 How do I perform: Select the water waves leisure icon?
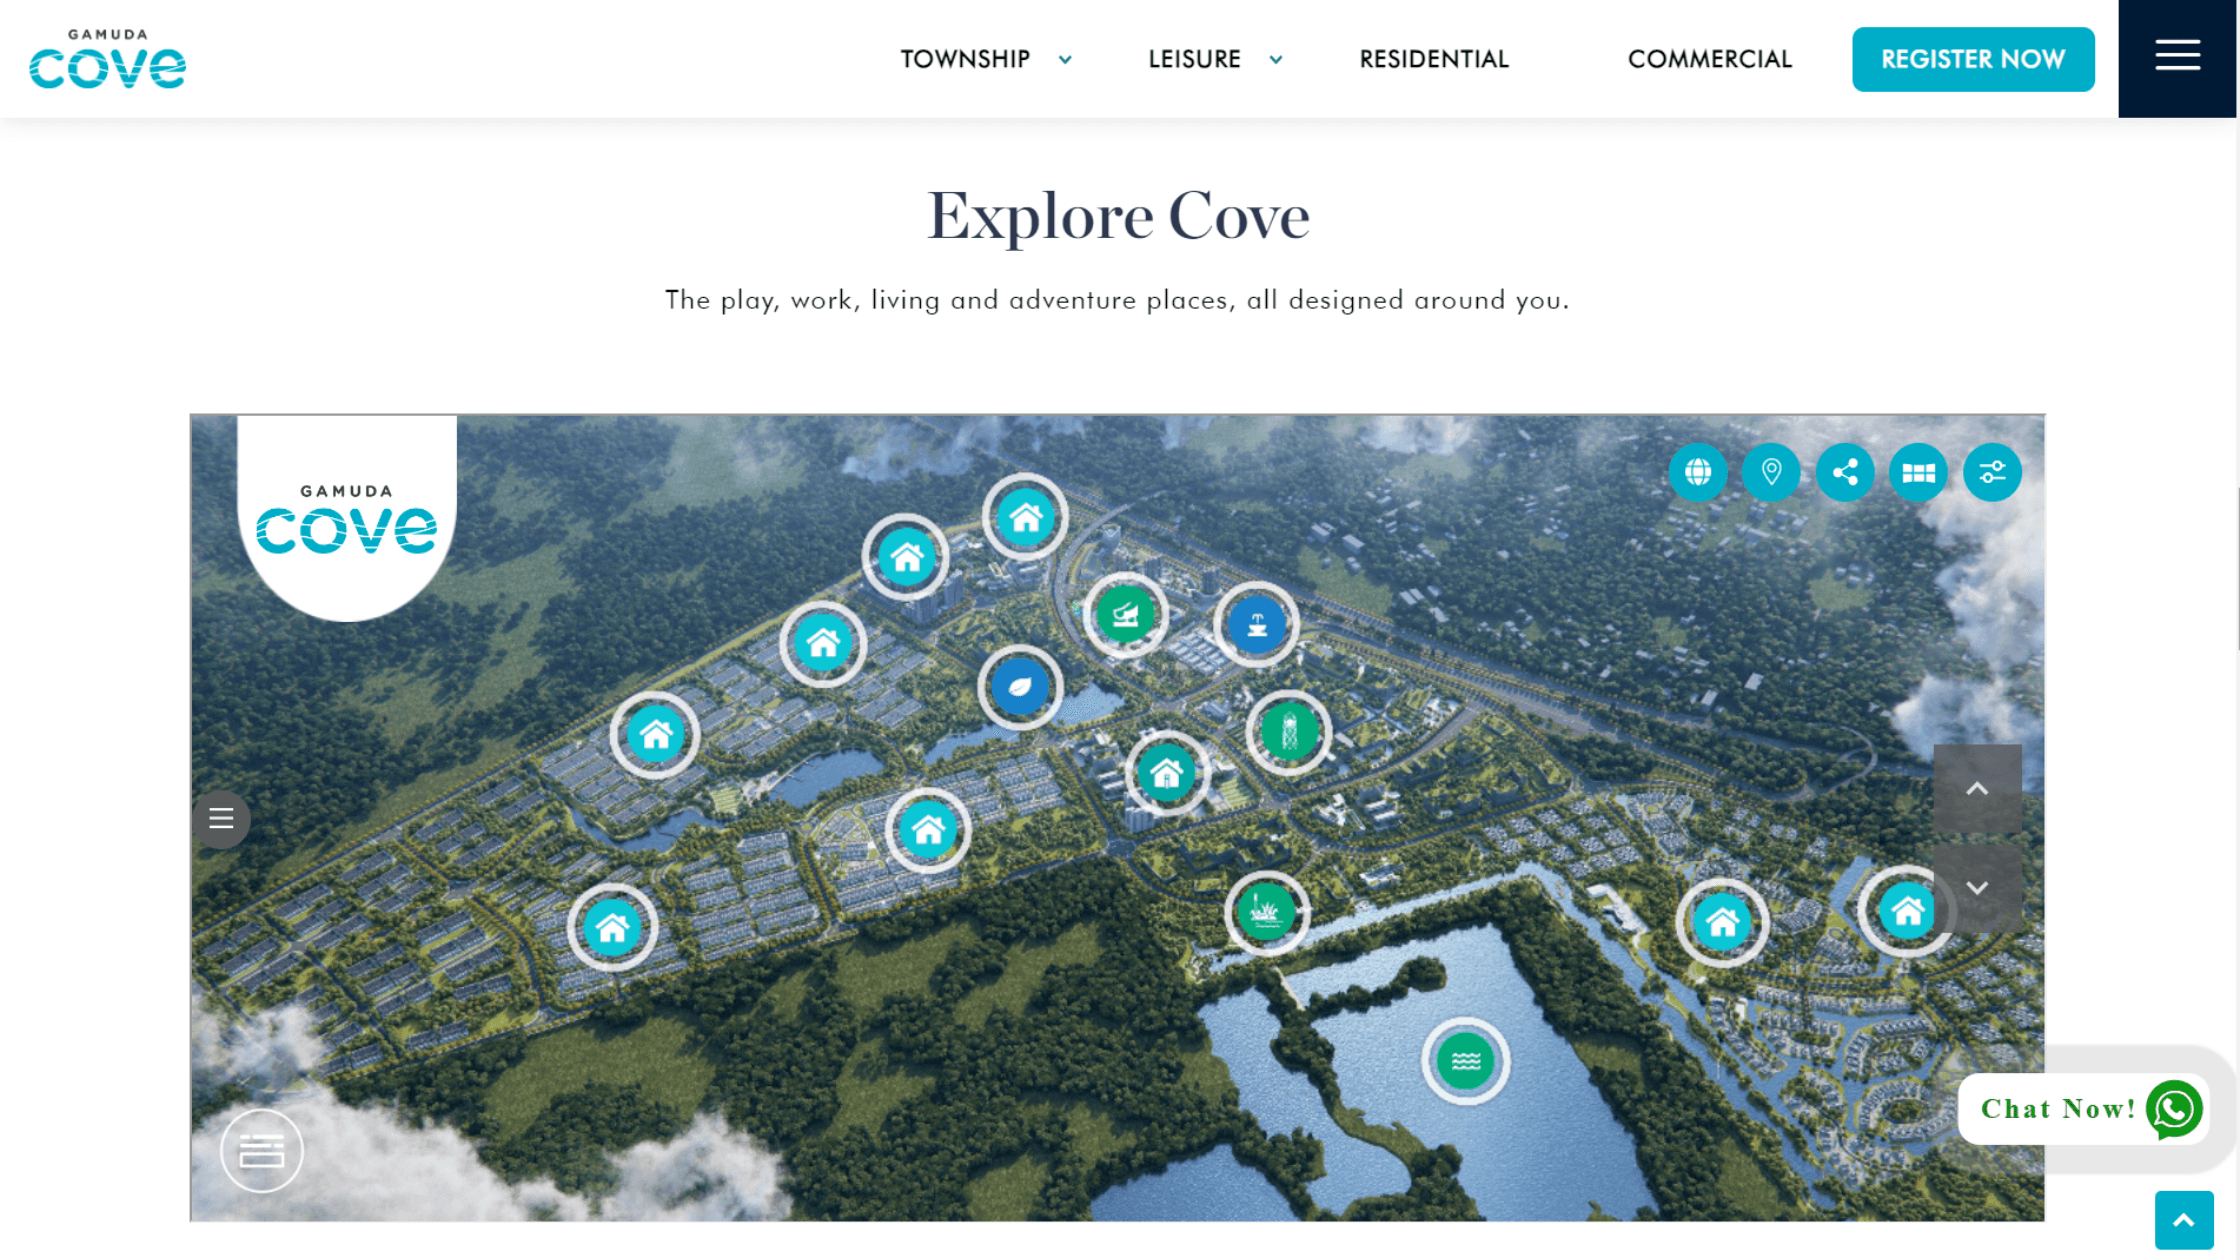1465,1058
